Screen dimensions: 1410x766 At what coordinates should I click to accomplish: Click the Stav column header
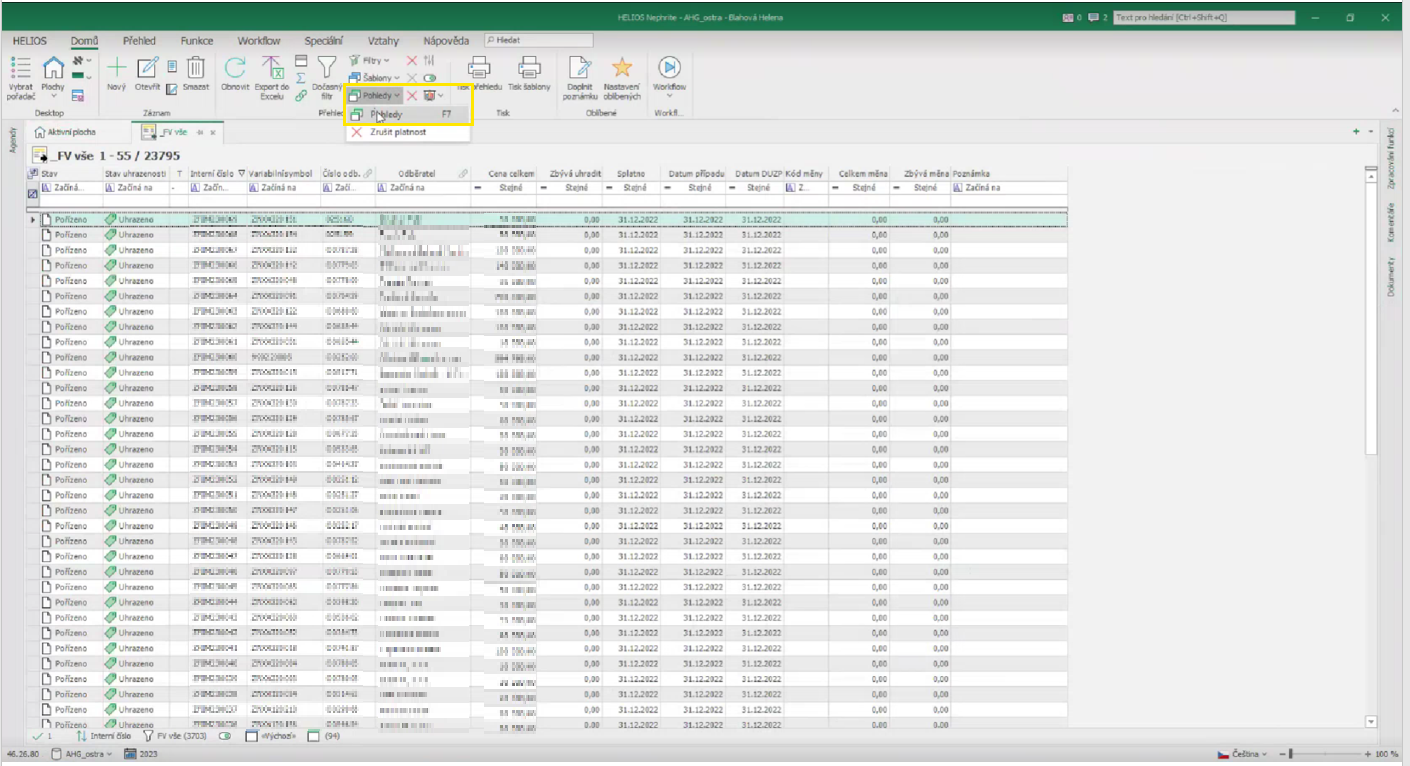(x=49, y=174)
